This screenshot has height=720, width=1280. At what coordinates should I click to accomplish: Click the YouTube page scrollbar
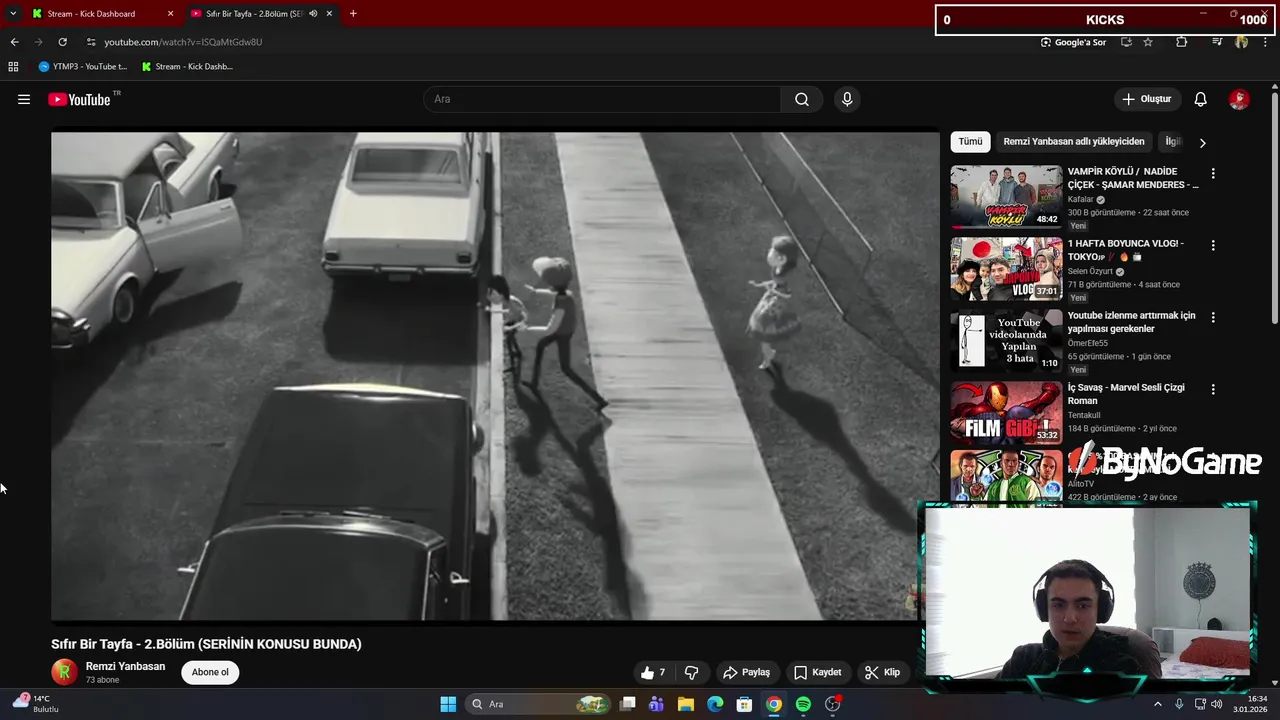[1275, 208]
